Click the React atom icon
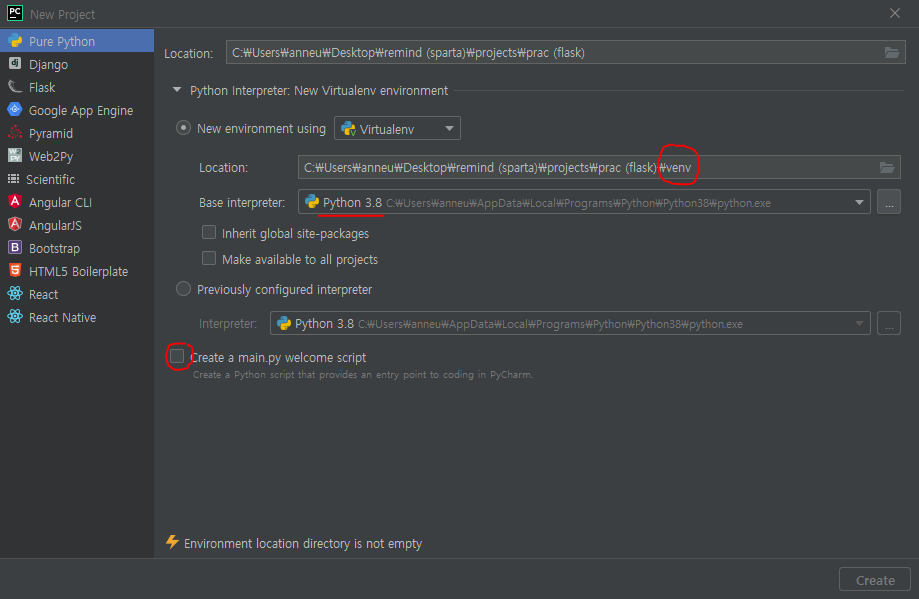The height and width of the screenshot is (599, 919). pyautogui.click(x=15, y=294)
